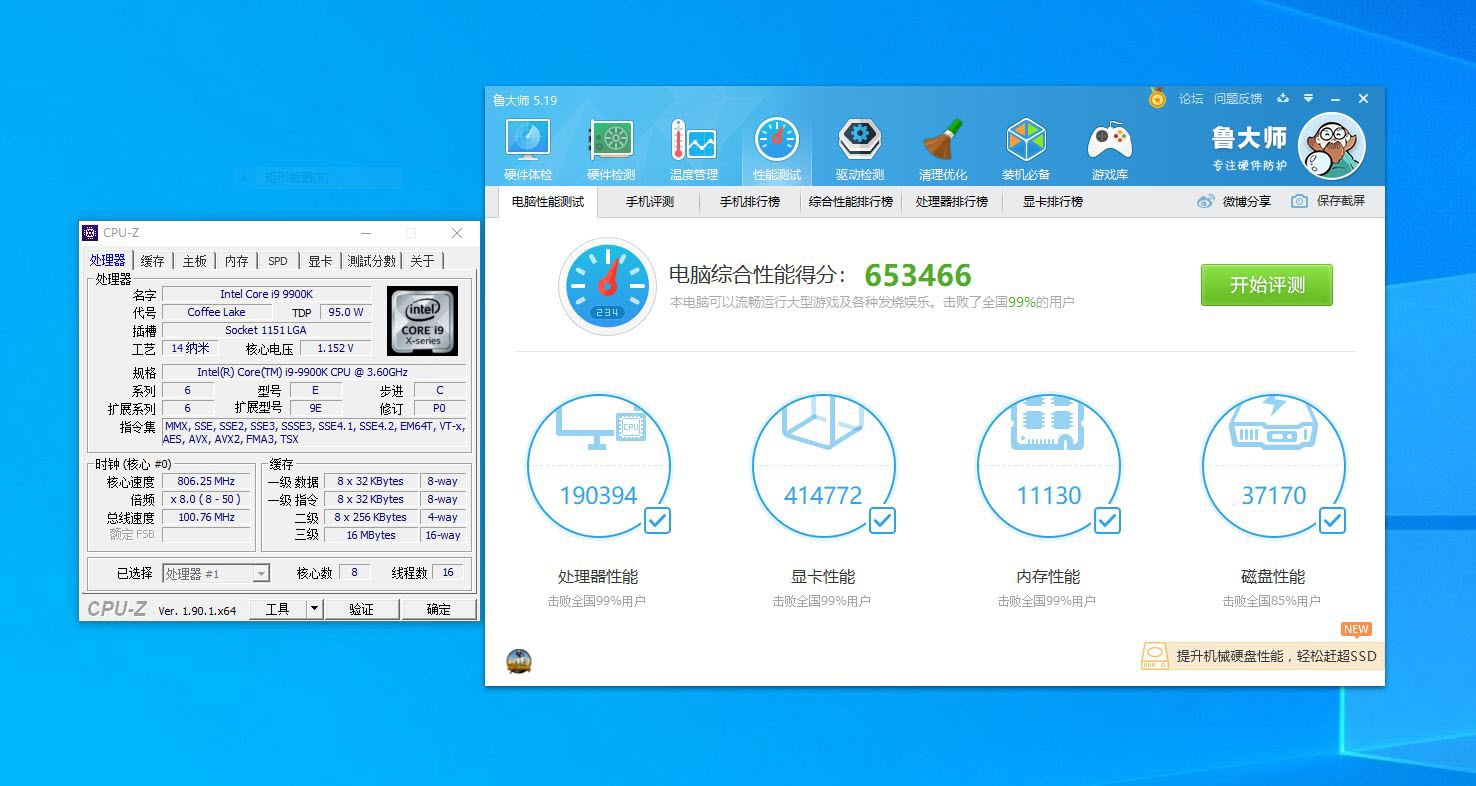Click the 验证 button in CPU-Z
Image resolution: width=1476 pixels, height=786 pixels.
(361, 609)
